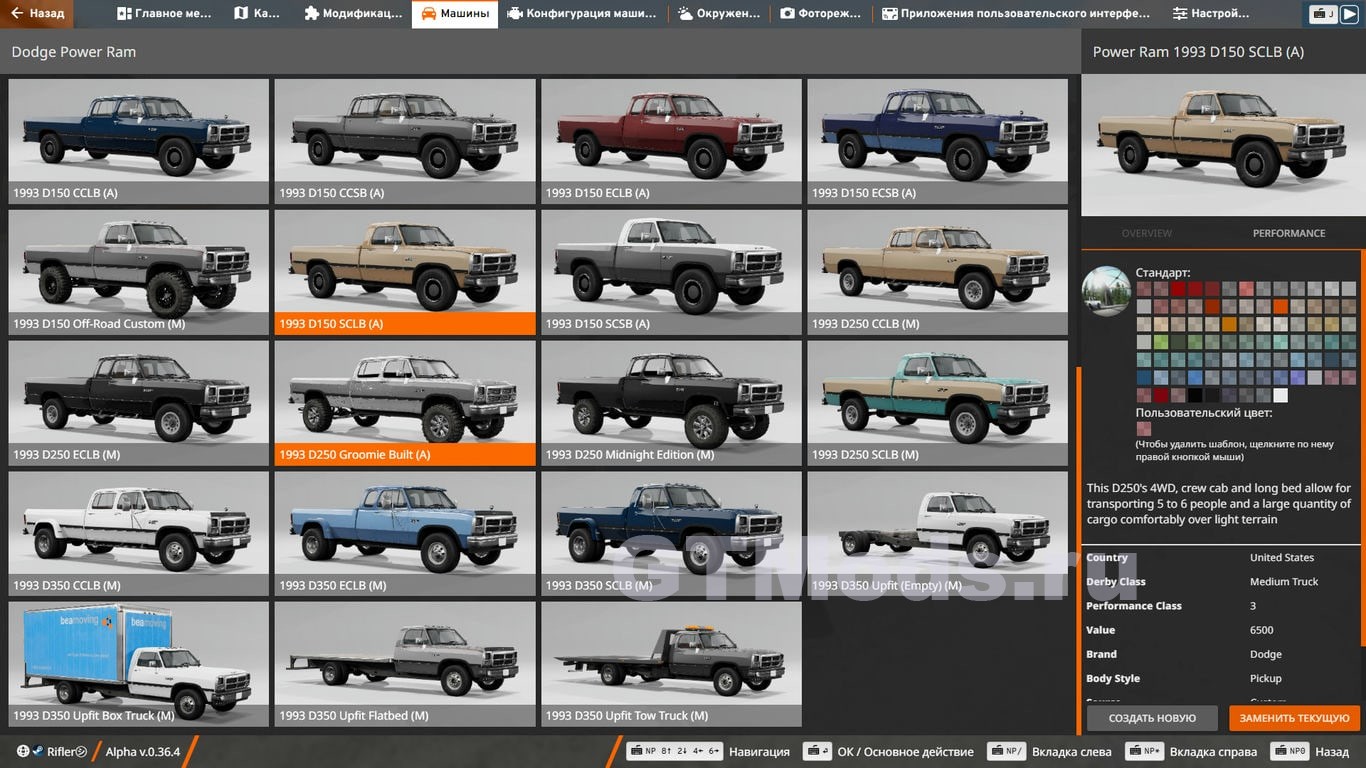Choose the 1993 D250 Midnight Edition (M)

pyautogui.click(x=671, y=403)
